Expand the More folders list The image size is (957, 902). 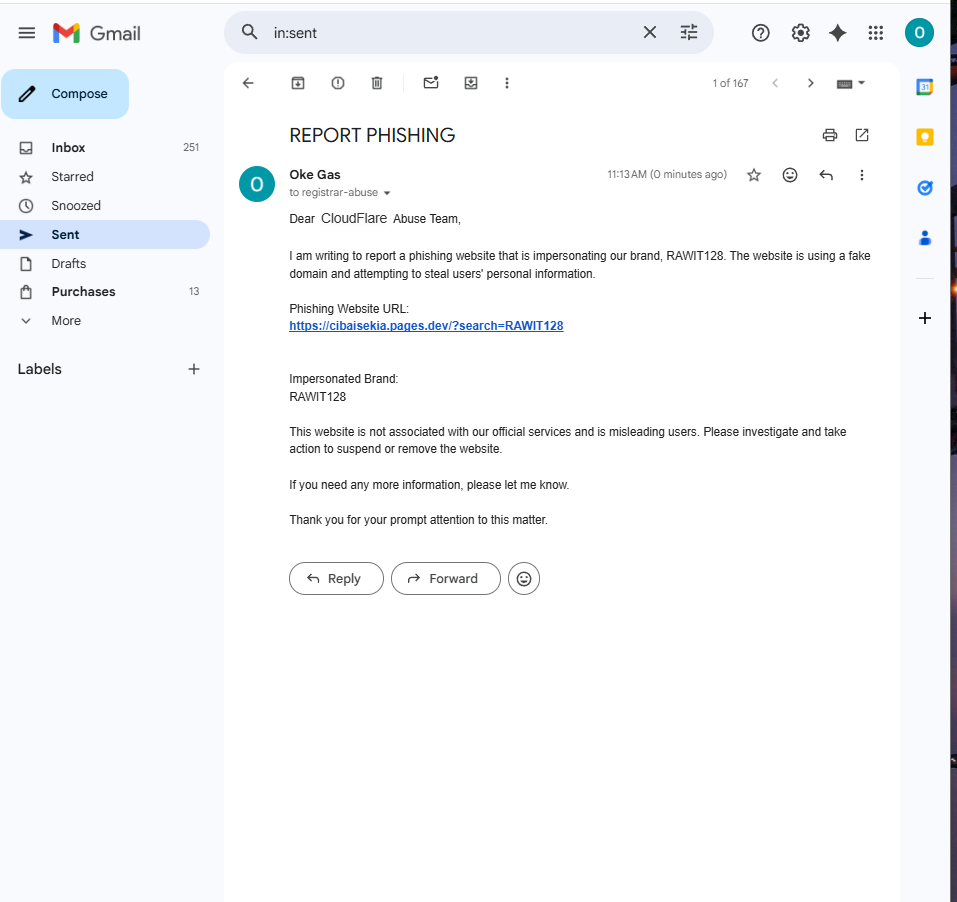105,320
